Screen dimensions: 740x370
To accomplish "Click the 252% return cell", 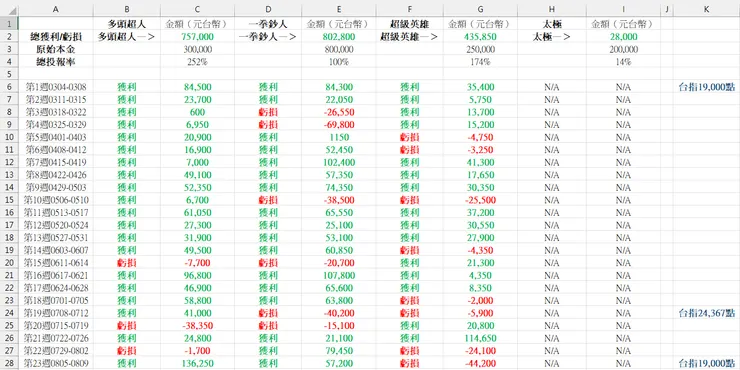I will point(197,62).
